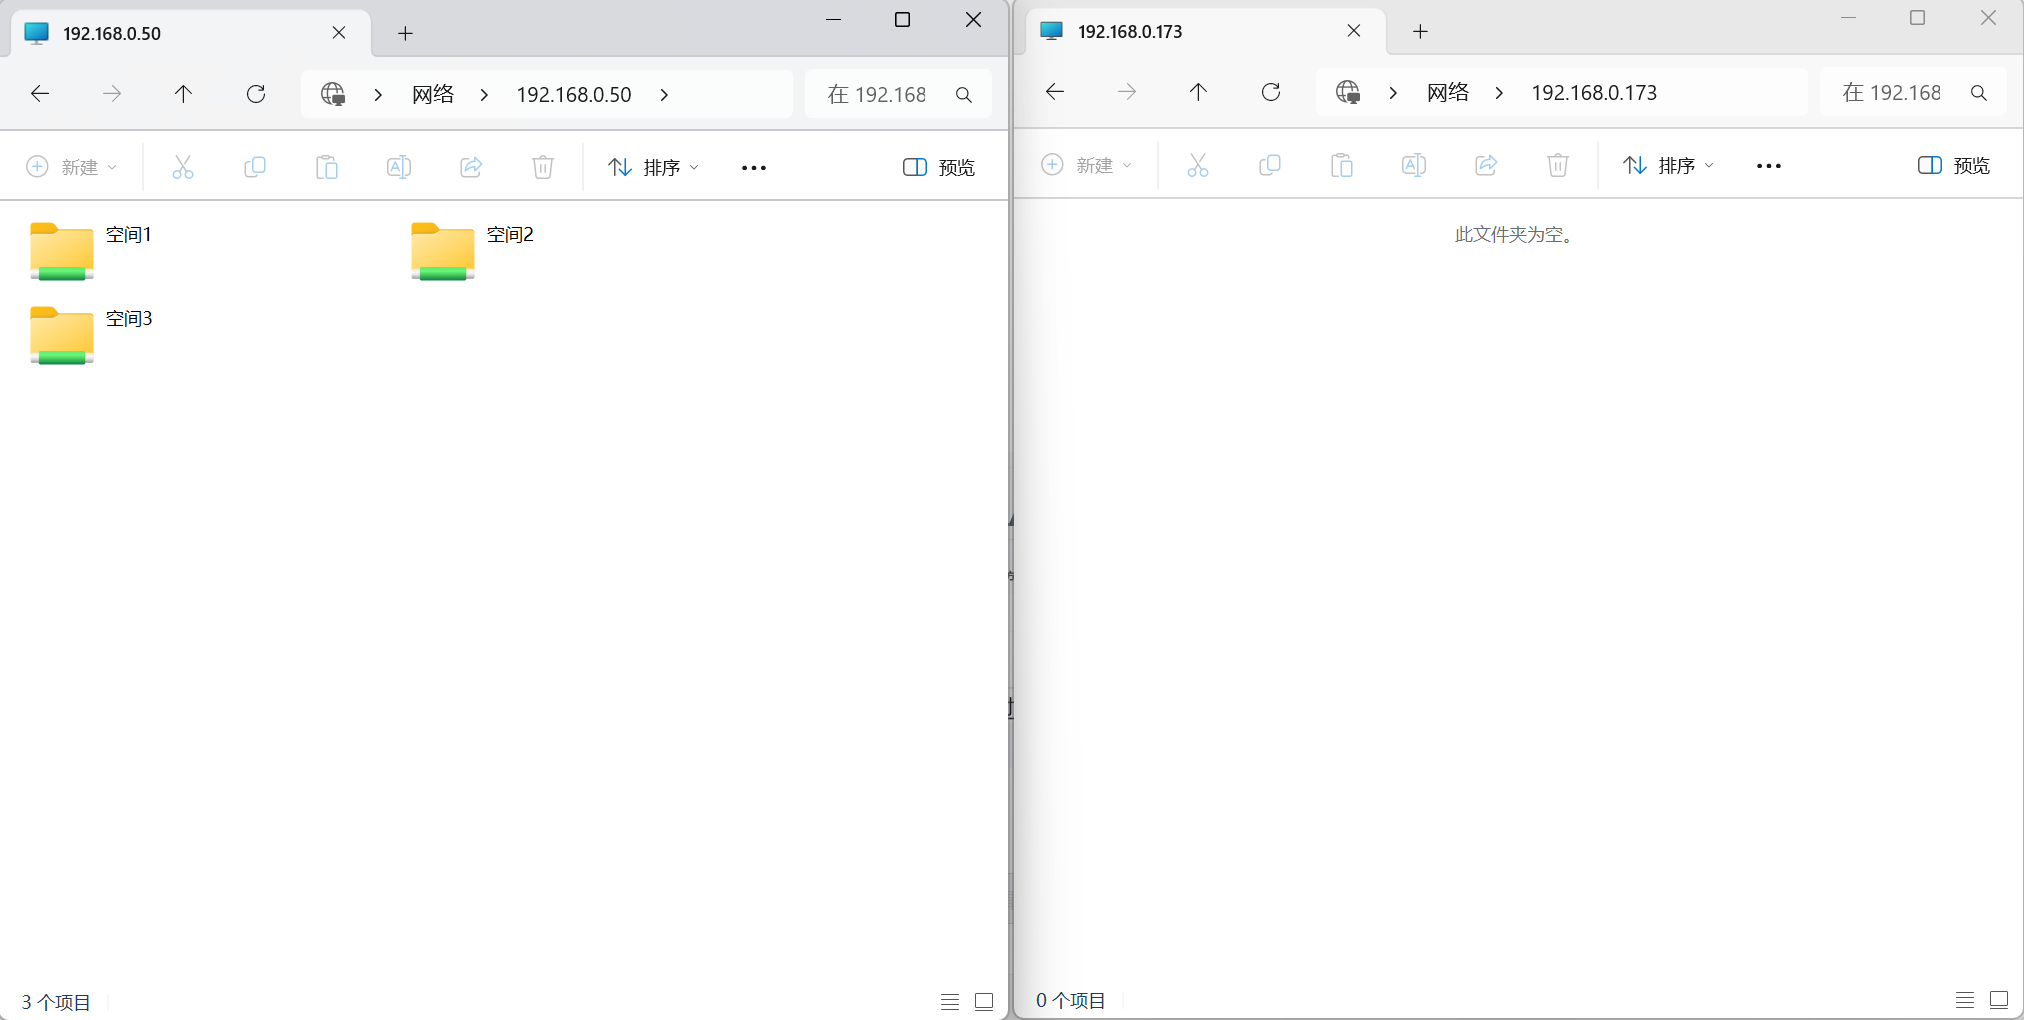Viewport: 2024px width, 1020px height.
Task: Focus the search box in left window
Action: coord(898,94)
